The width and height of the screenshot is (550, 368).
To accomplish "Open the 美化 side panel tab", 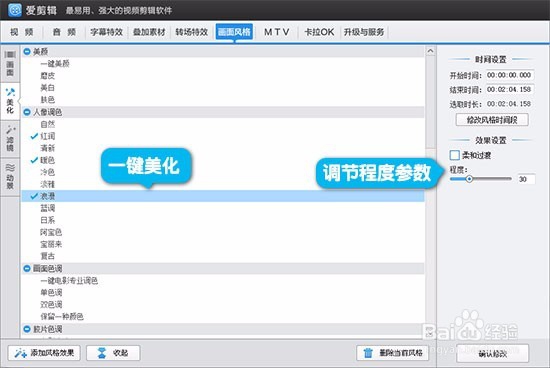I will (x=10, y=101).
